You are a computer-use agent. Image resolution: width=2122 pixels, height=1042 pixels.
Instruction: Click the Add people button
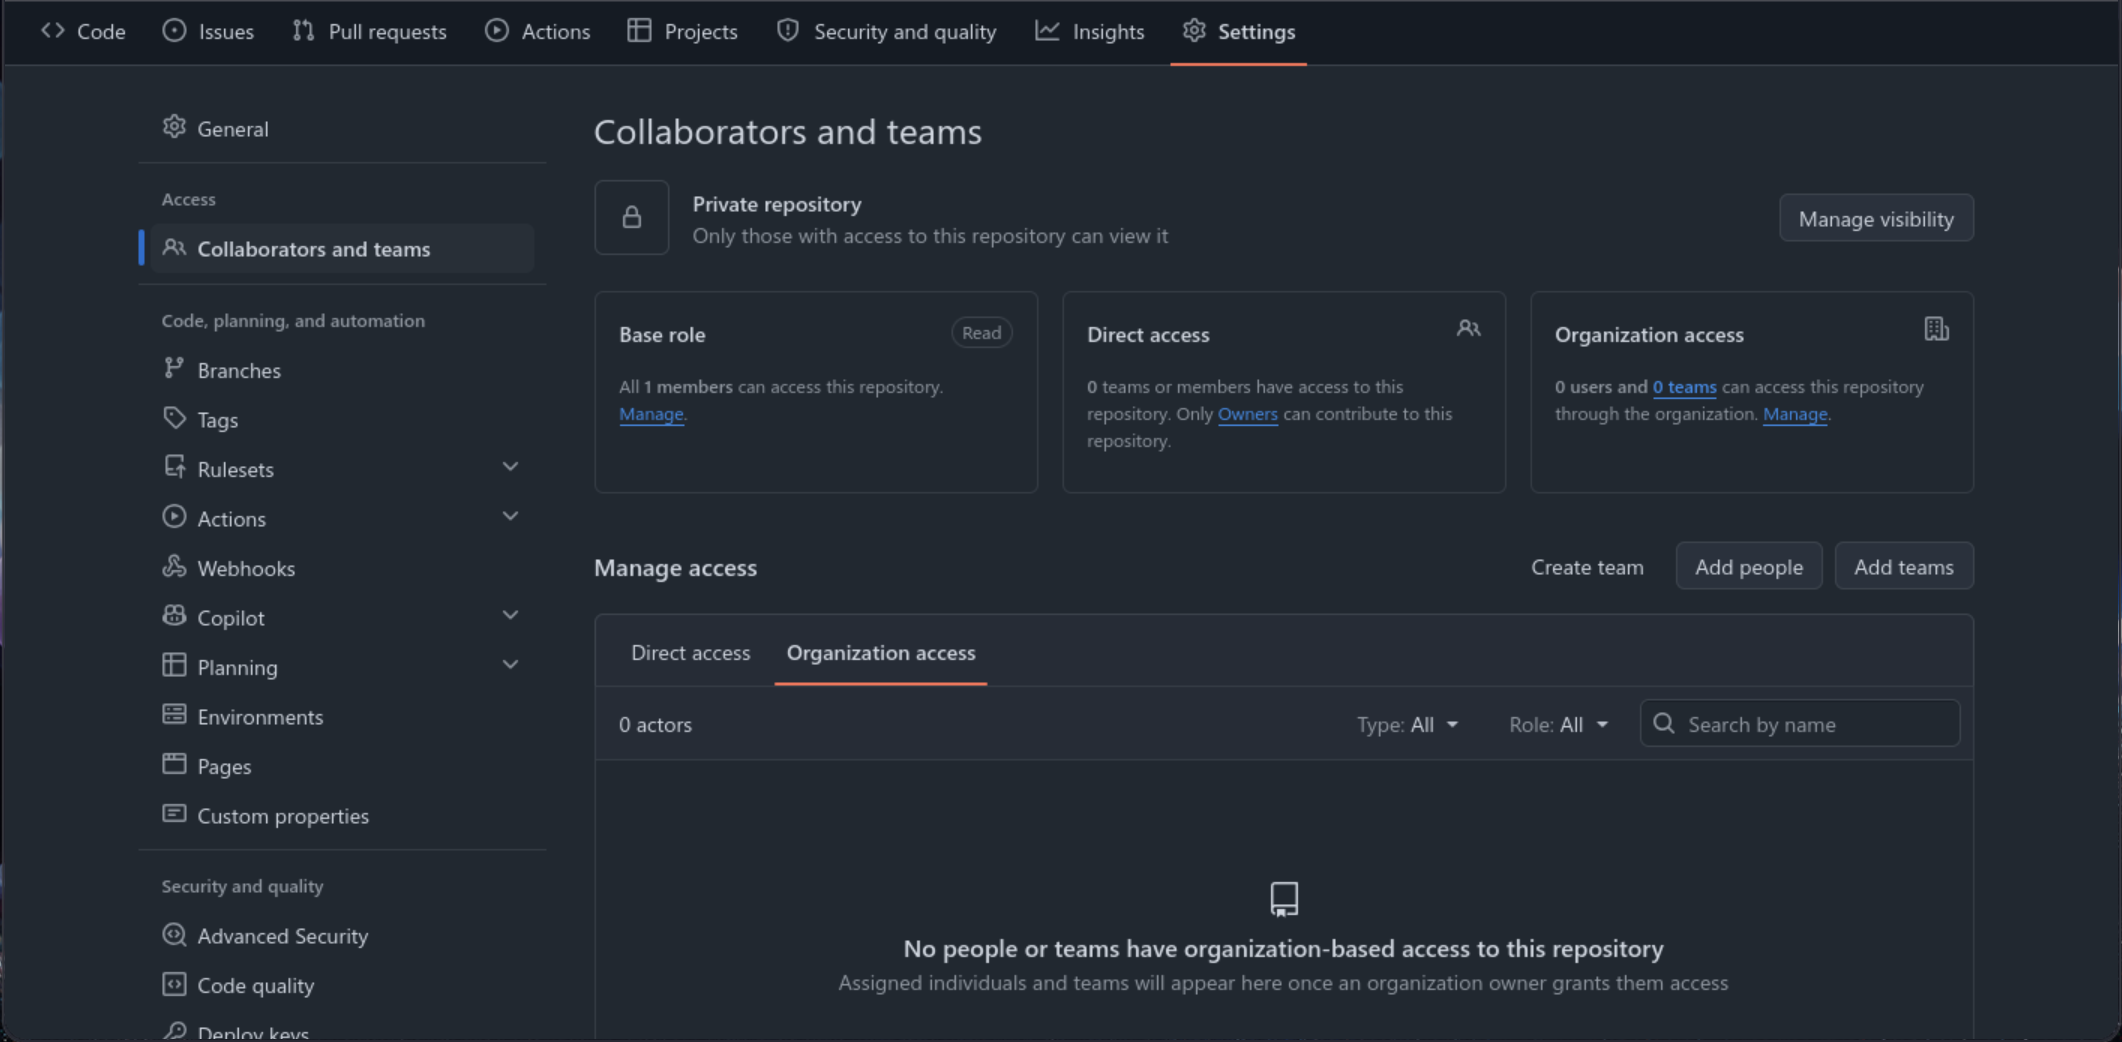[1749, 567]
